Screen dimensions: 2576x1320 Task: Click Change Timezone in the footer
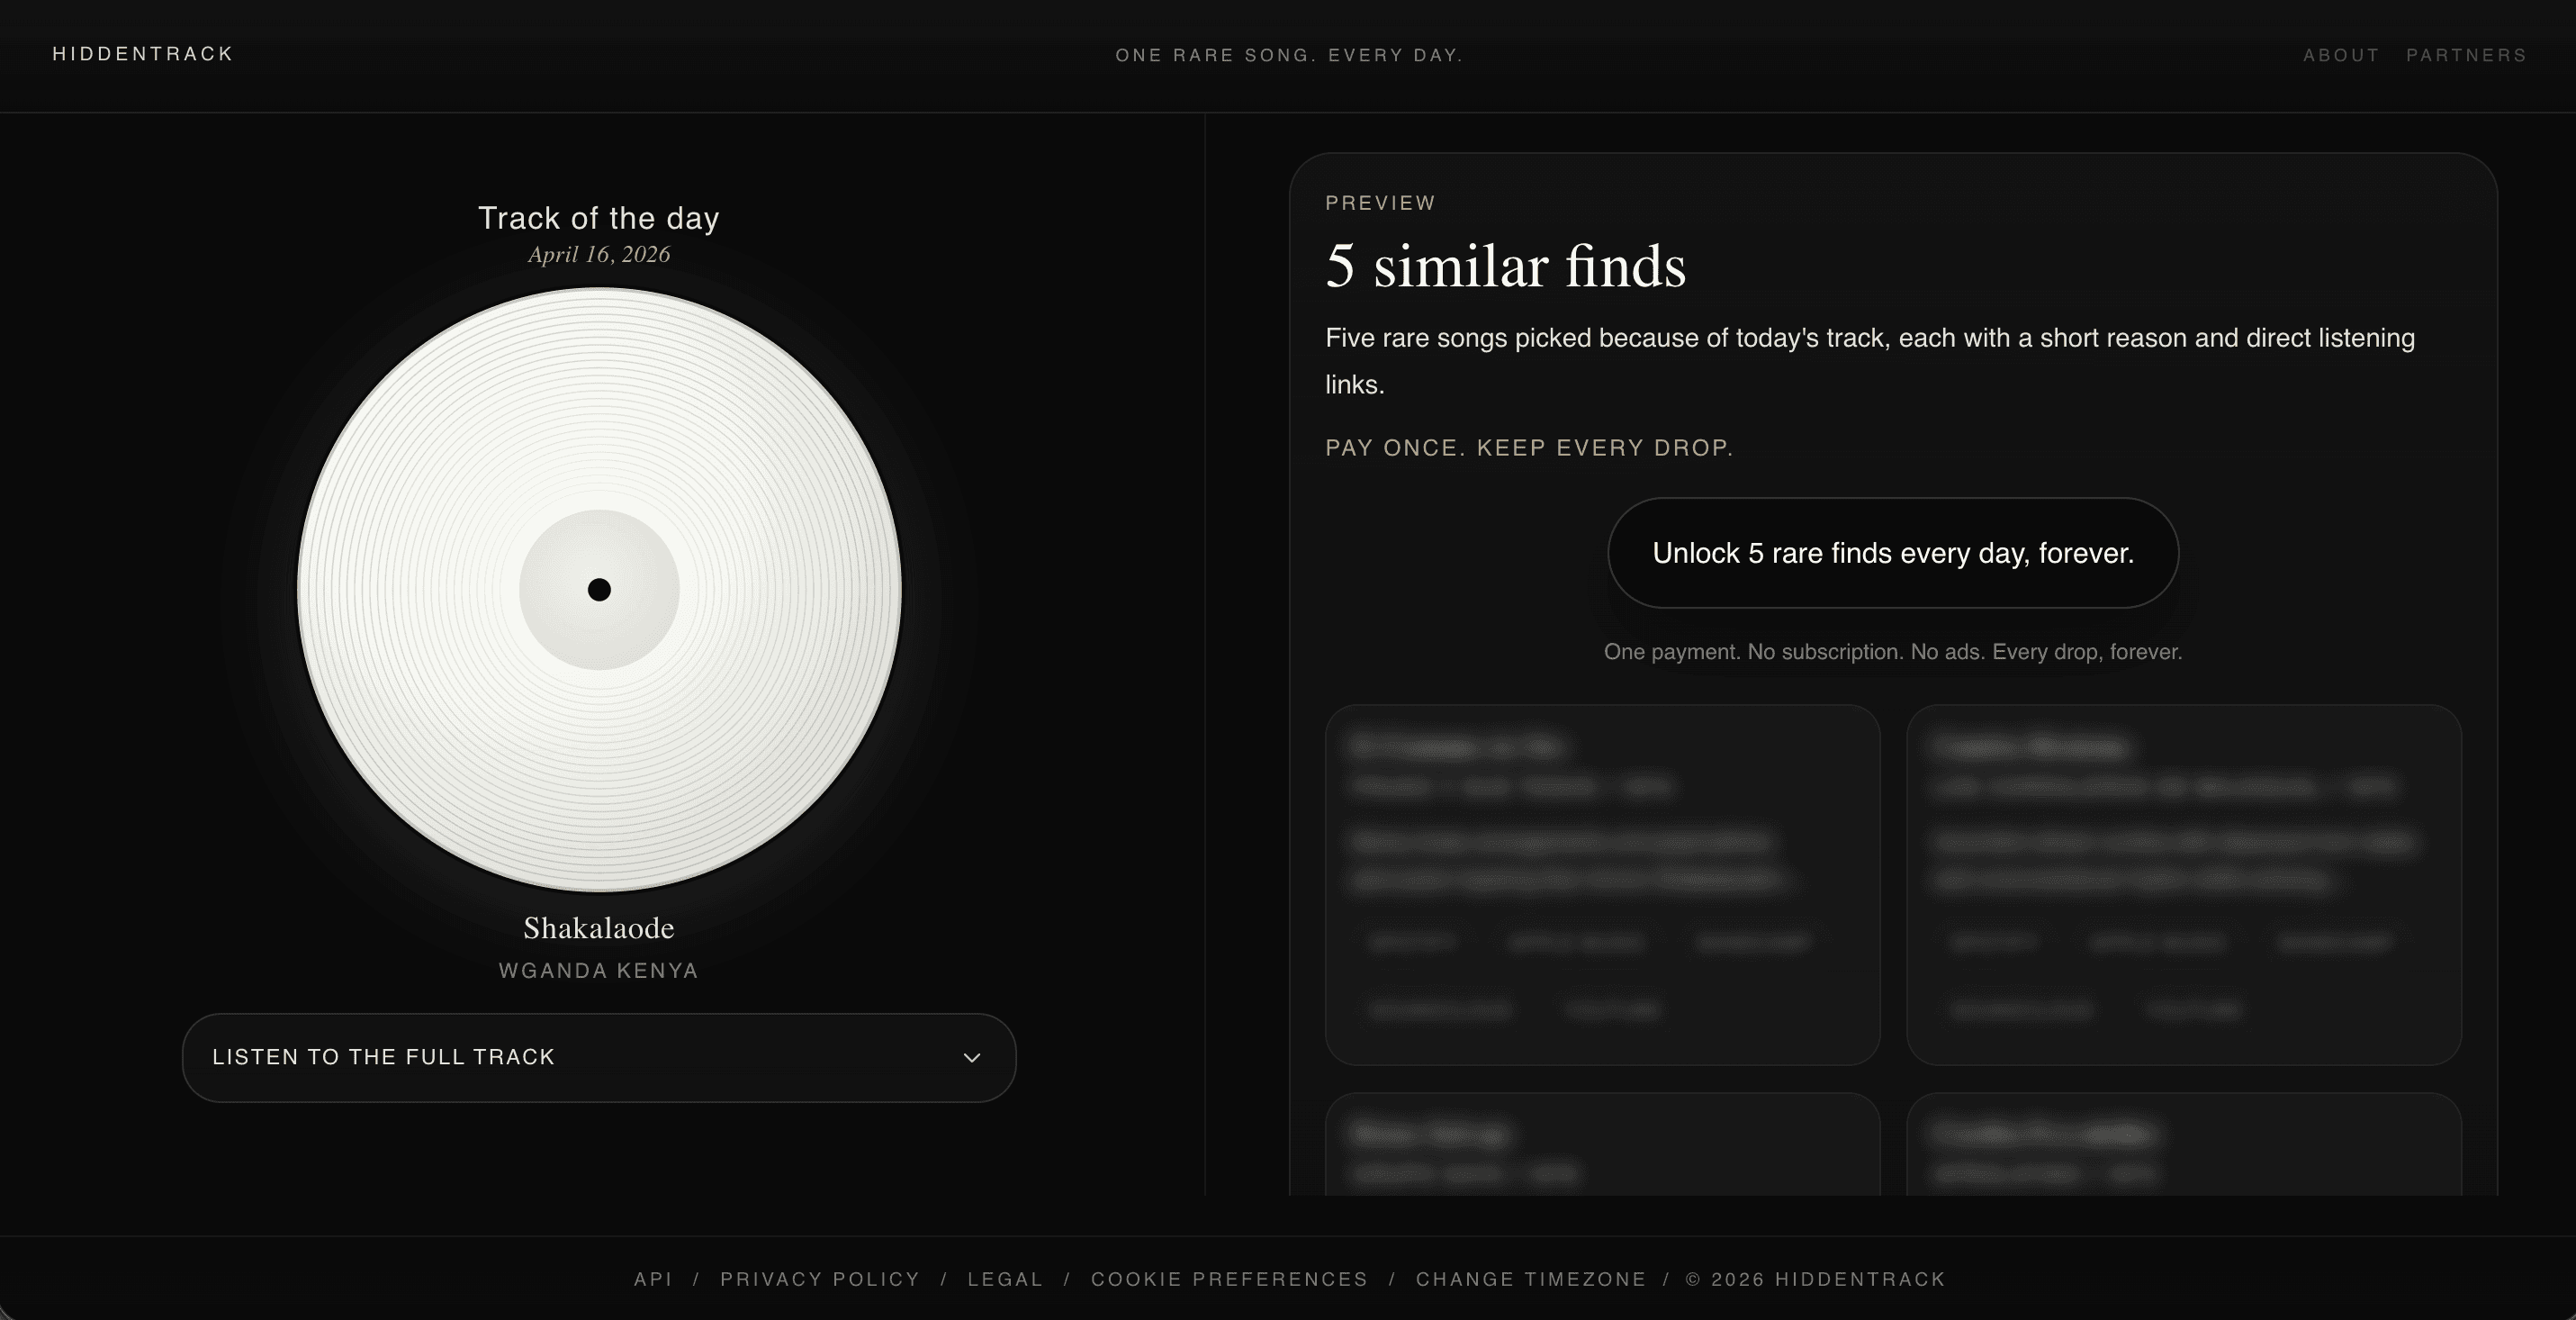(1530, 1279)
